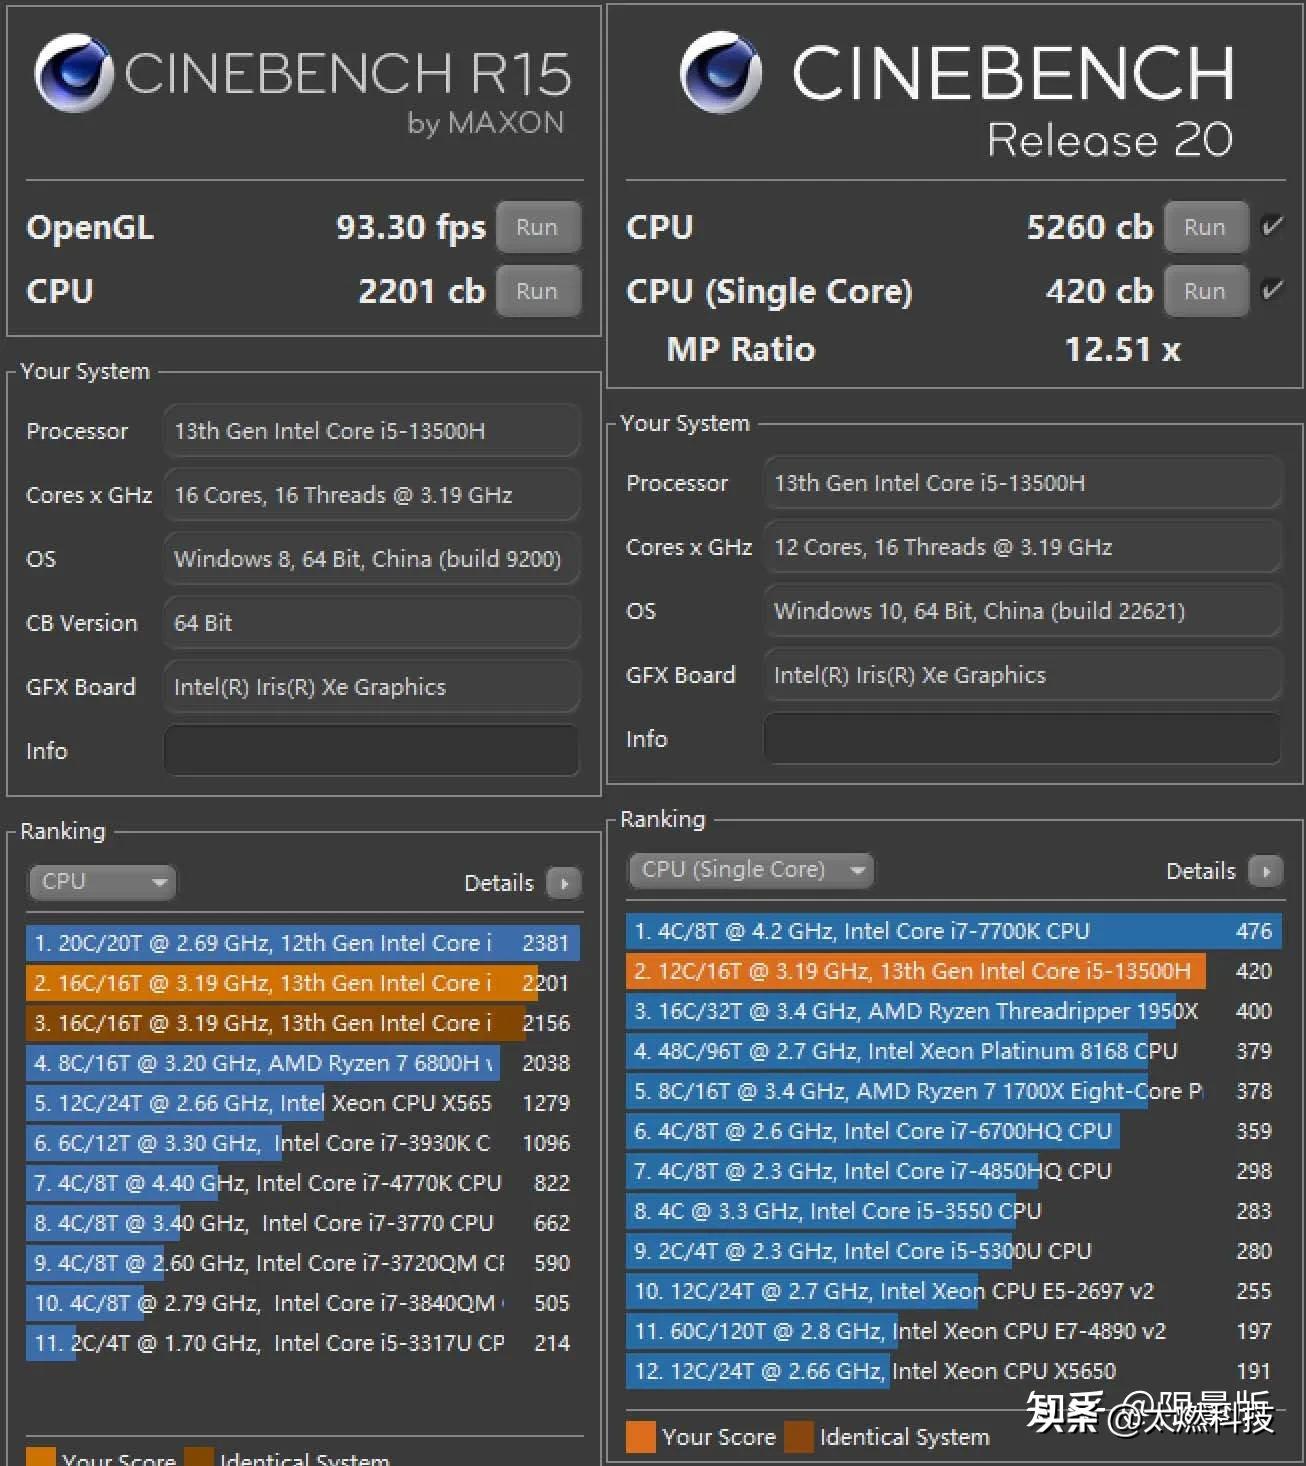Screen dimensions: 1306x1466
Task: Click the MP Ratio '12.51 x' value
Action: pos(1123,350)
